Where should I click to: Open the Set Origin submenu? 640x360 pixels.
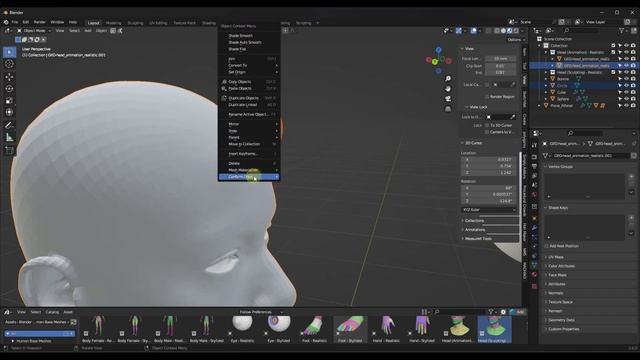[249, 72]
